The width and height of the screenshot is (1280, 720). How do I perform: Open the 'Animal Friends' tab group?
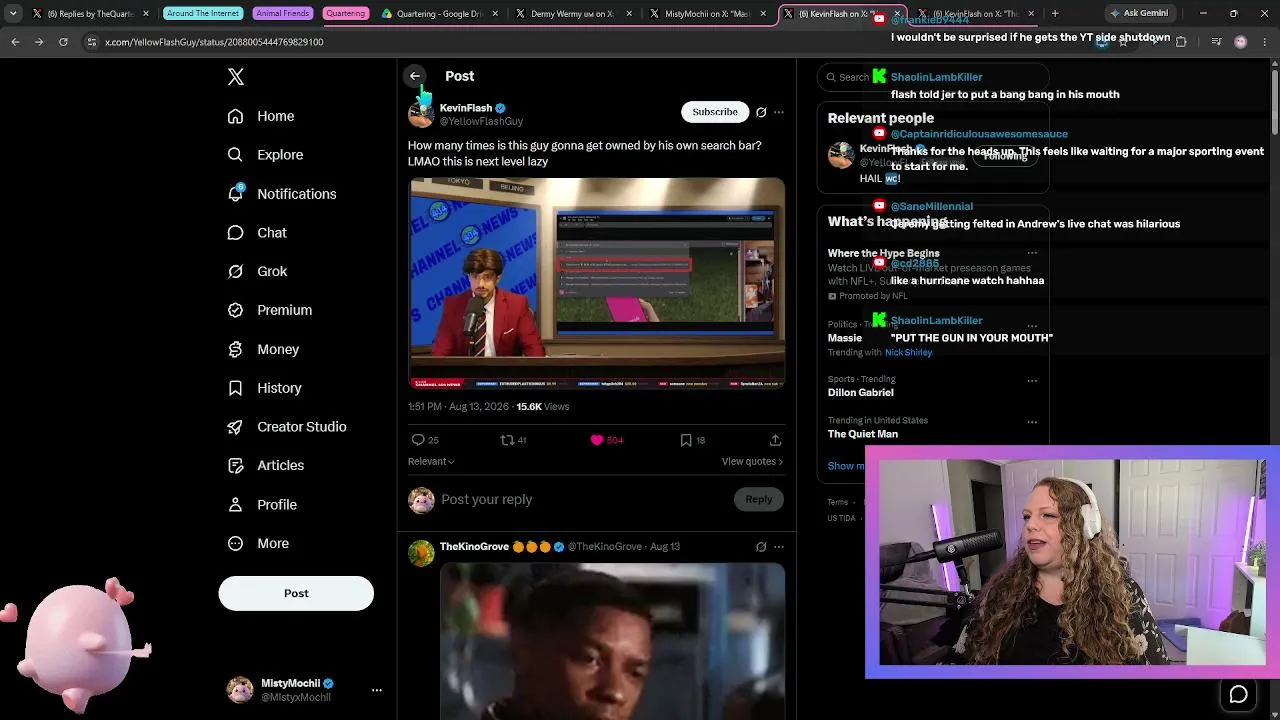283,14
